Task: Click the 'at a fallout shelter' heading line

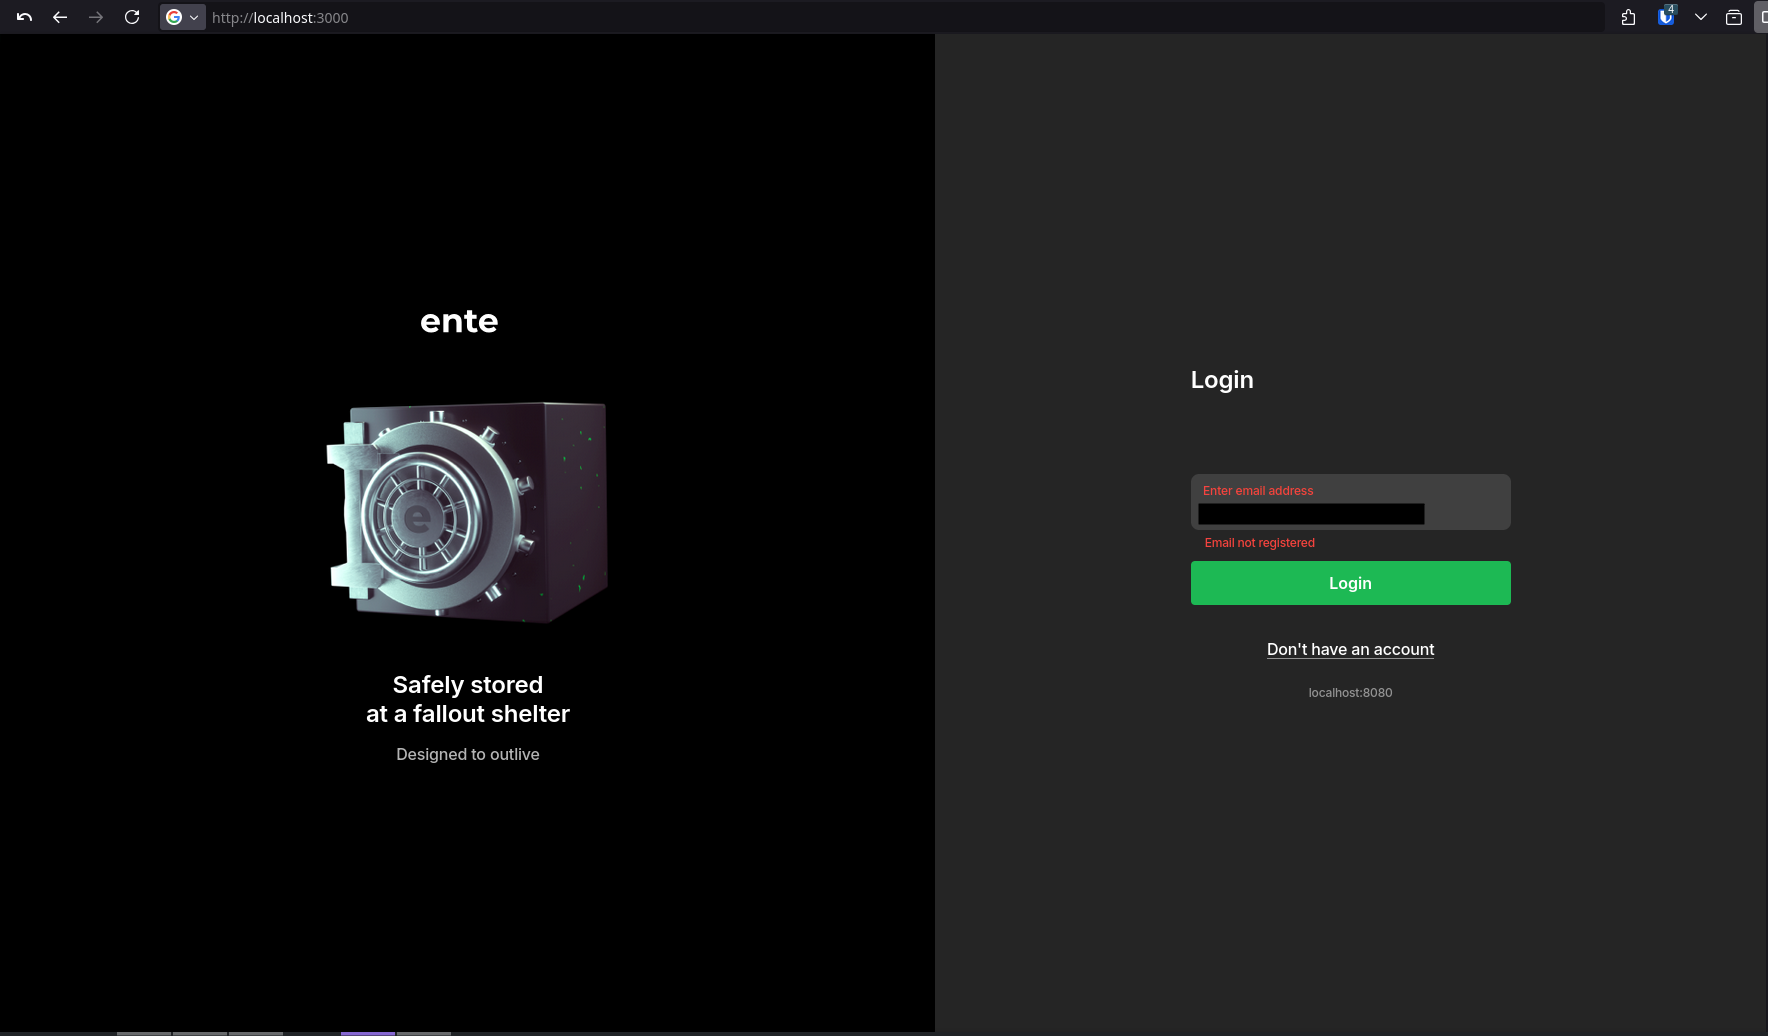Action: [x=468, y=714]
